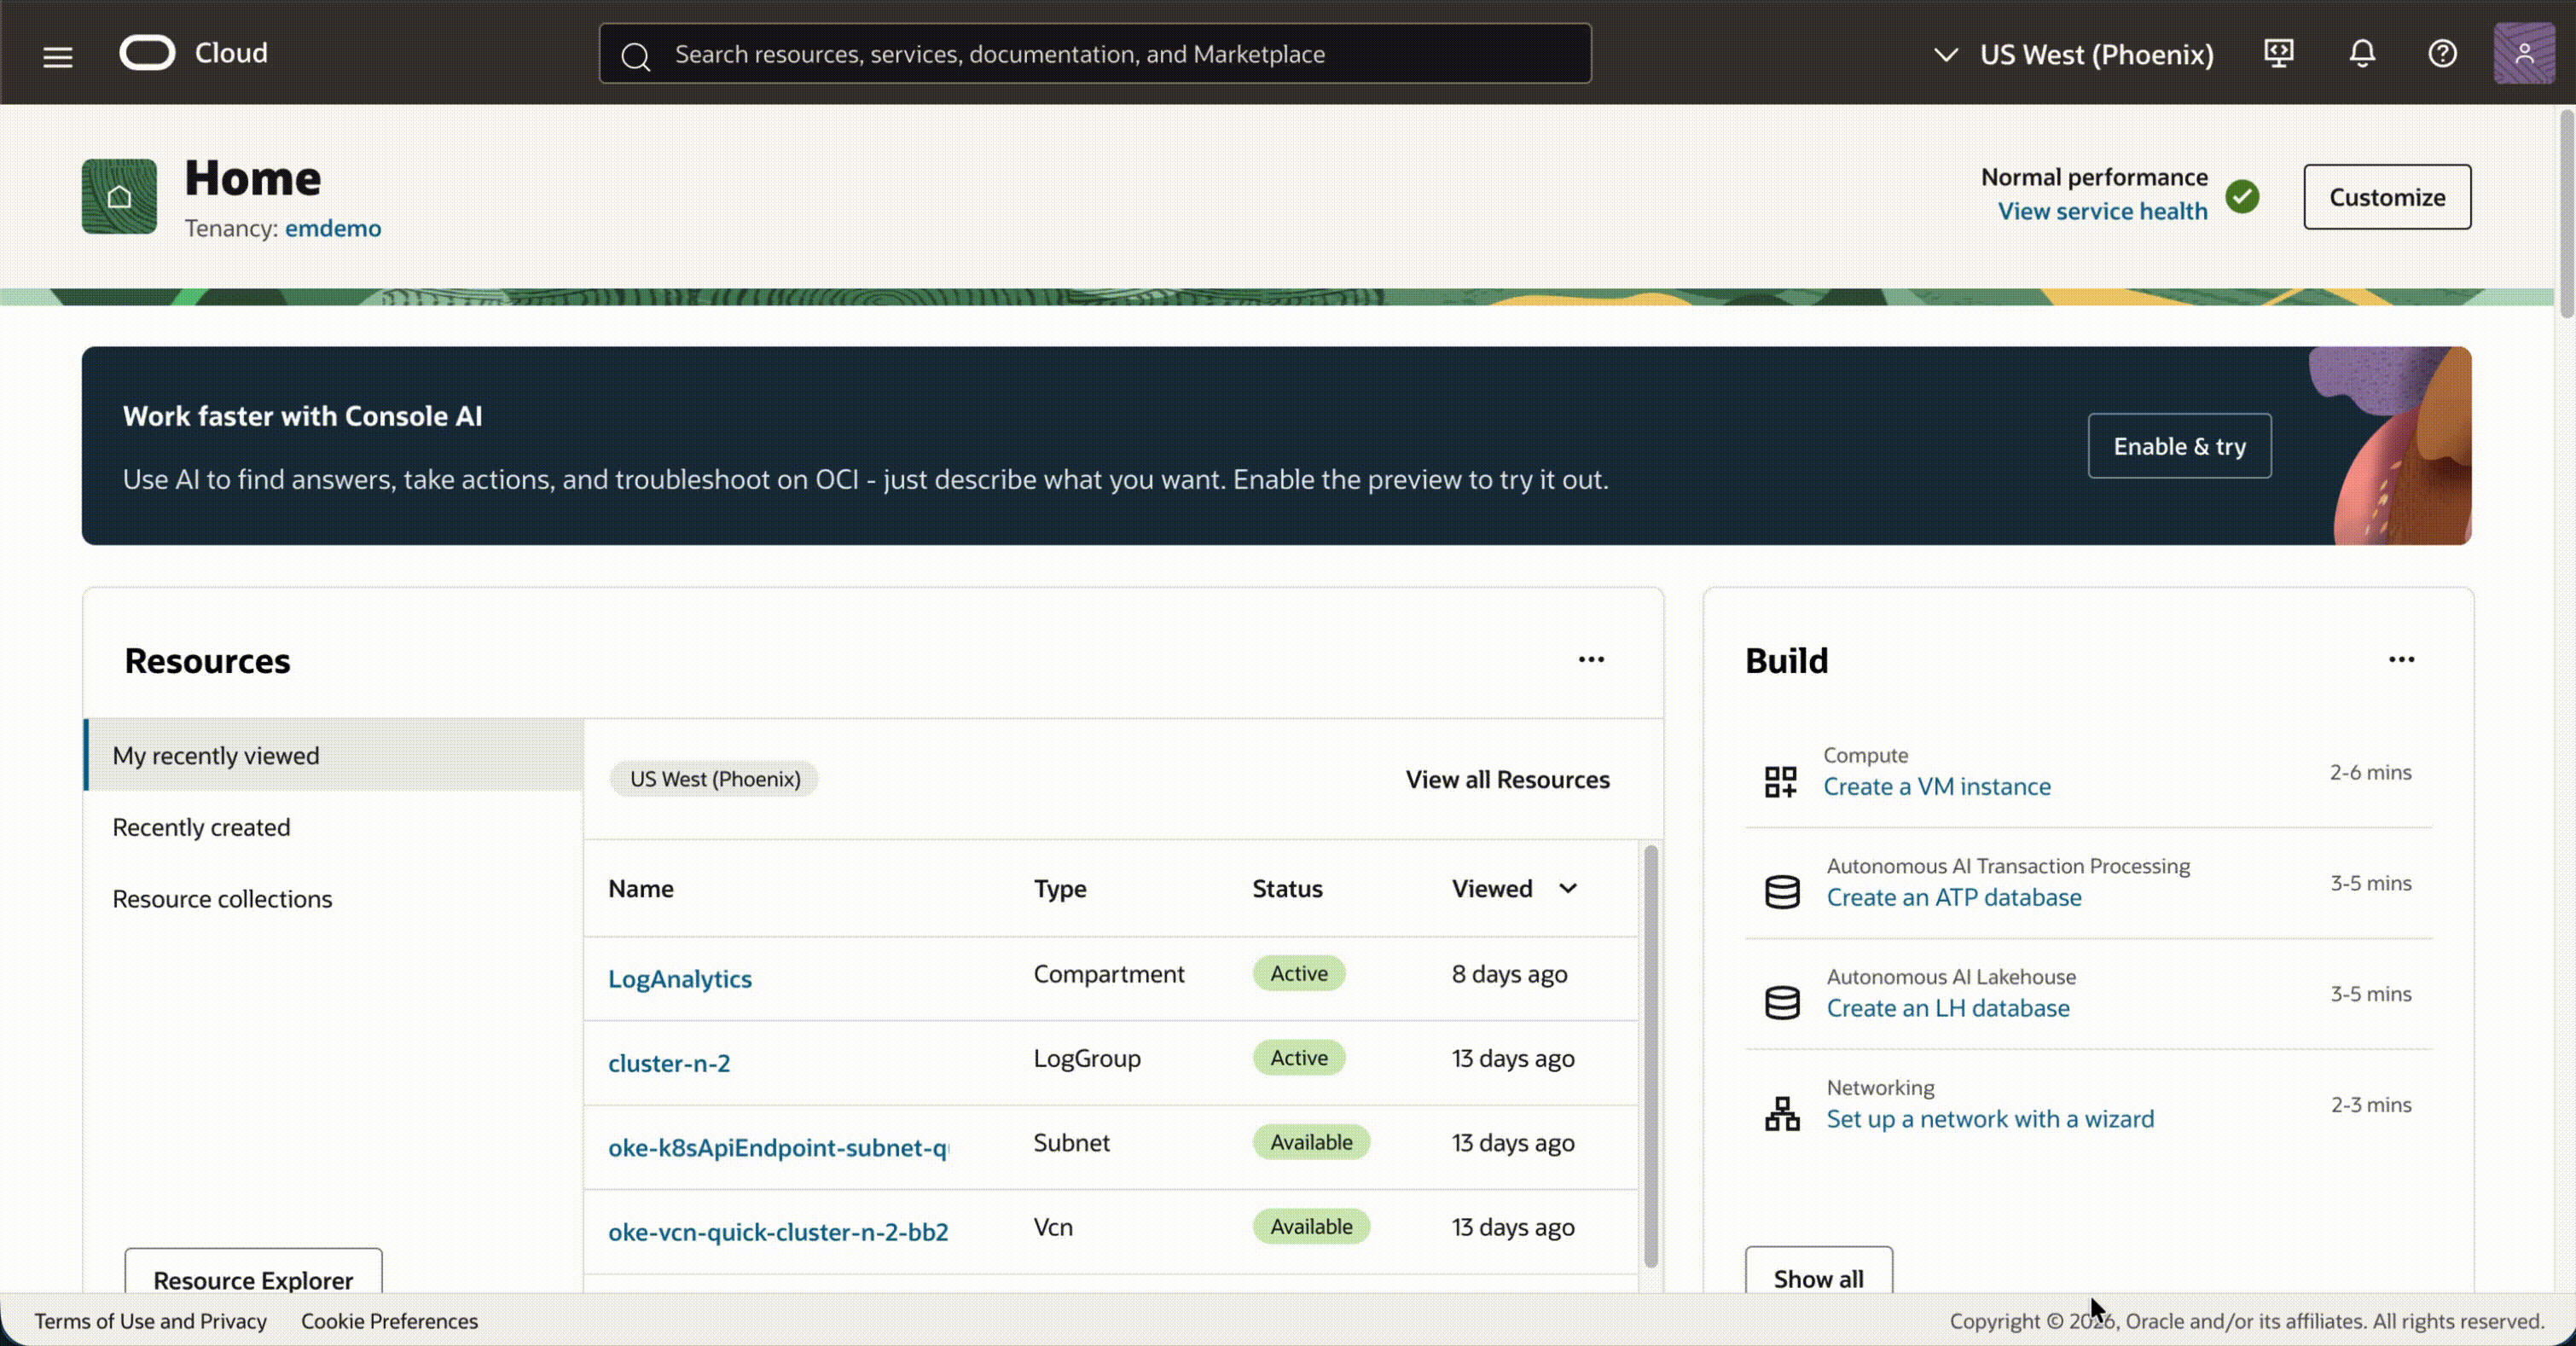Open View all Resources
The width and height of the screenshot is (2576, 1346).
[x=1507, y=779]
